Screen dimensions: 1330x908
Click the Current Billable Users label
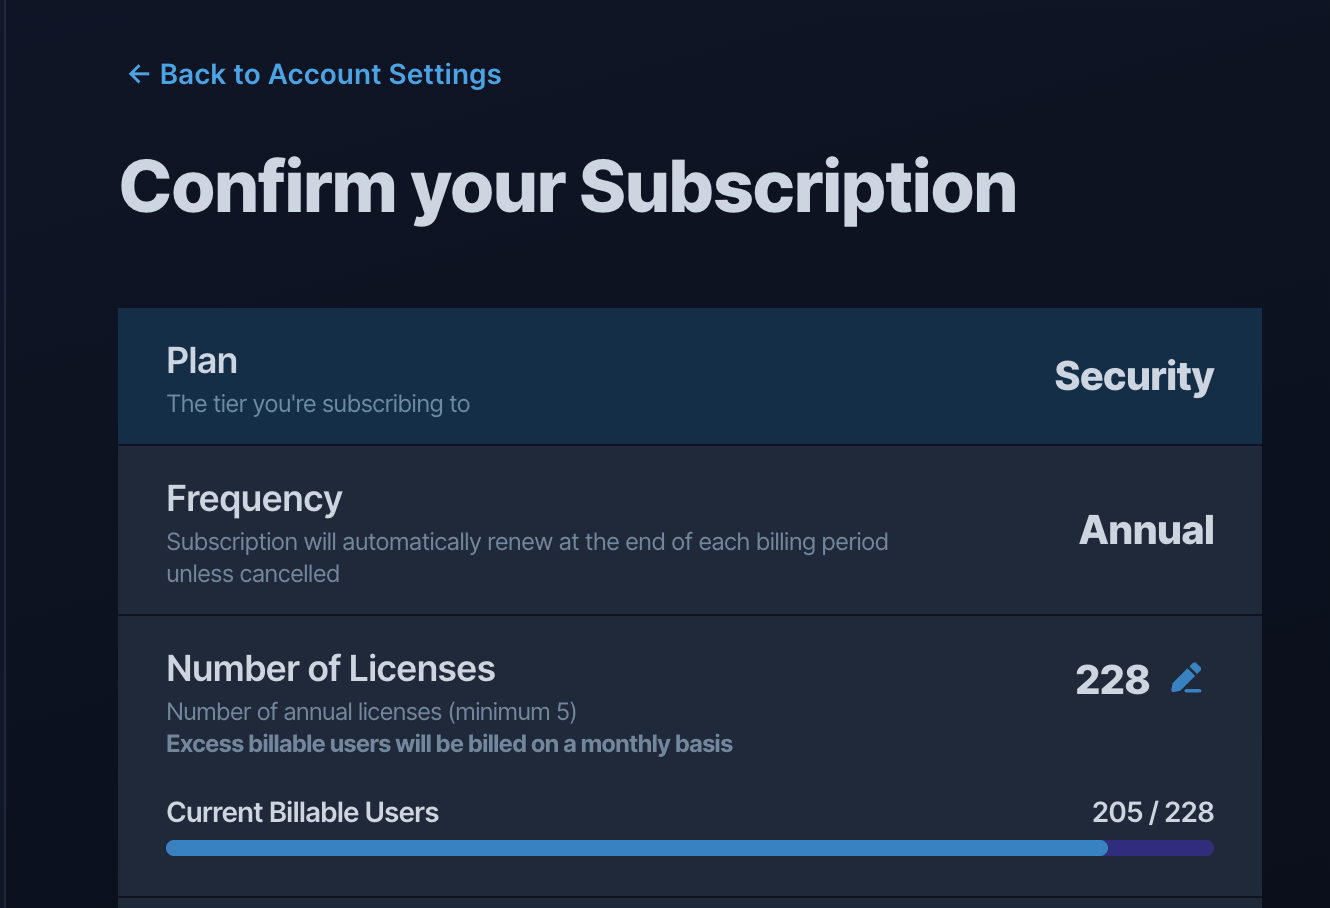click(303, 812)
